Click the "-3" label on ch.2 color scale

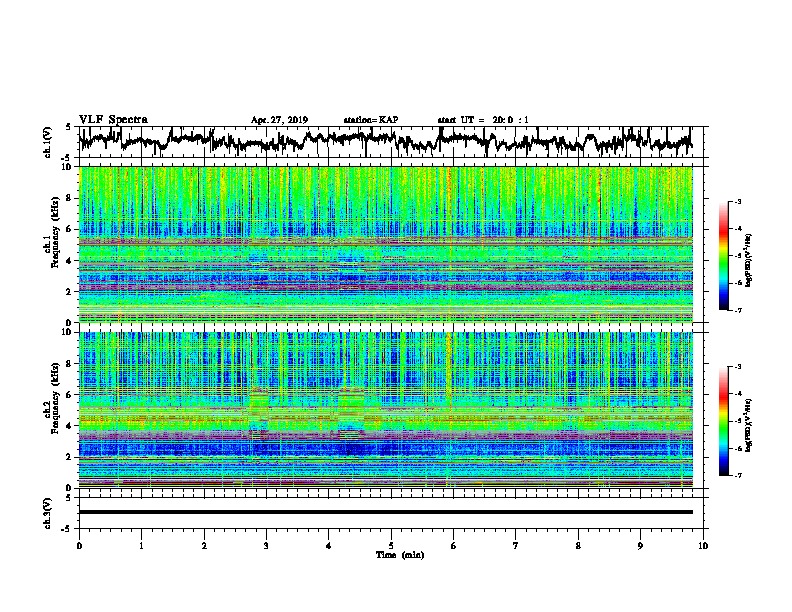point(737,367)
